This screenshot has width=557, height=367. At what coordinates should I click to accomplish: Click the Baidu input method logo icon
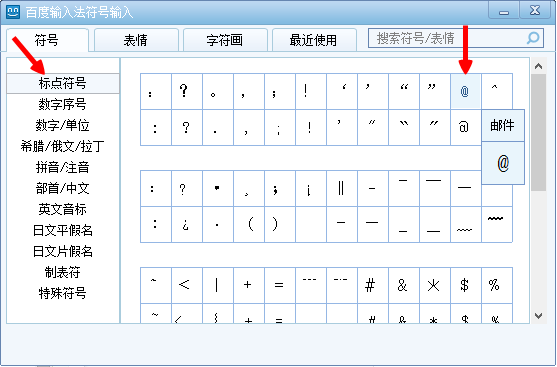pyautogui.click(x=13, y=12)
